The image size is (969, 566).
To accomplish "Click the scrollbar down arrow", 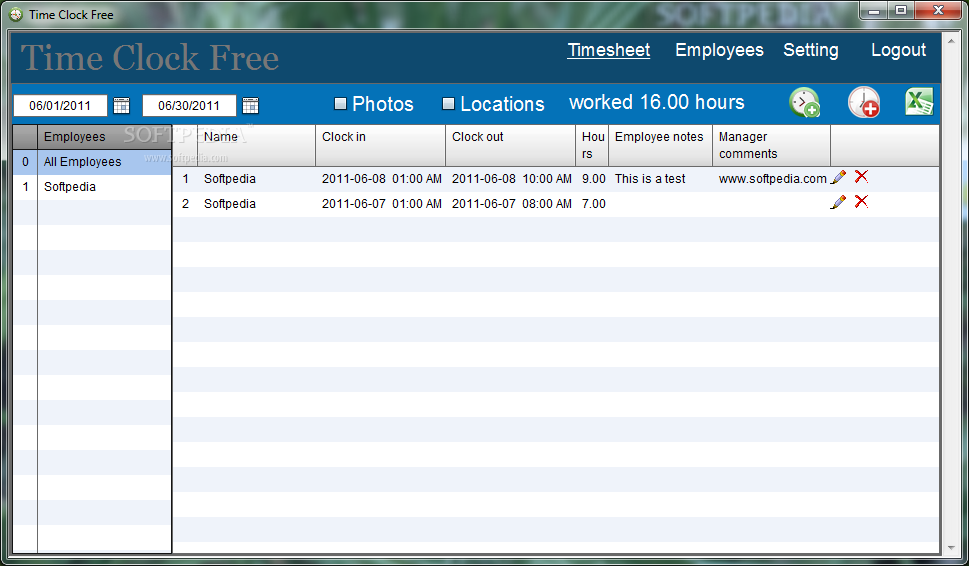I will pyautogui.click(x=950, y=547).
